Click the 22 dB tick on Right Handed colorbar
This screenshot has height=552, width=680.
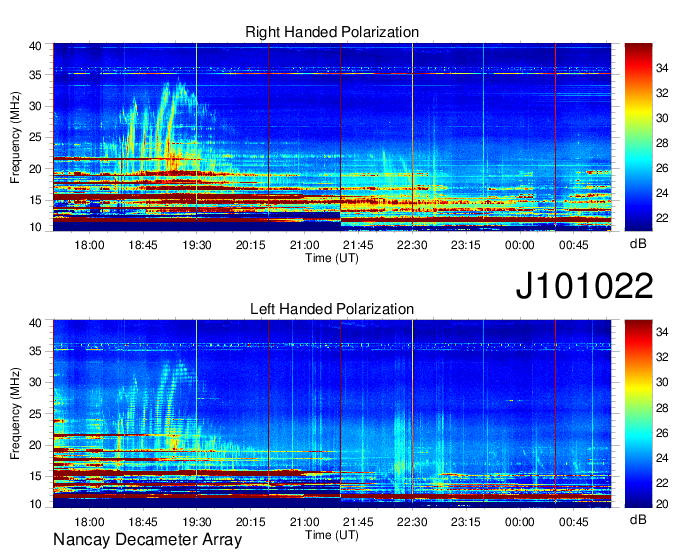tap(662, 218)
